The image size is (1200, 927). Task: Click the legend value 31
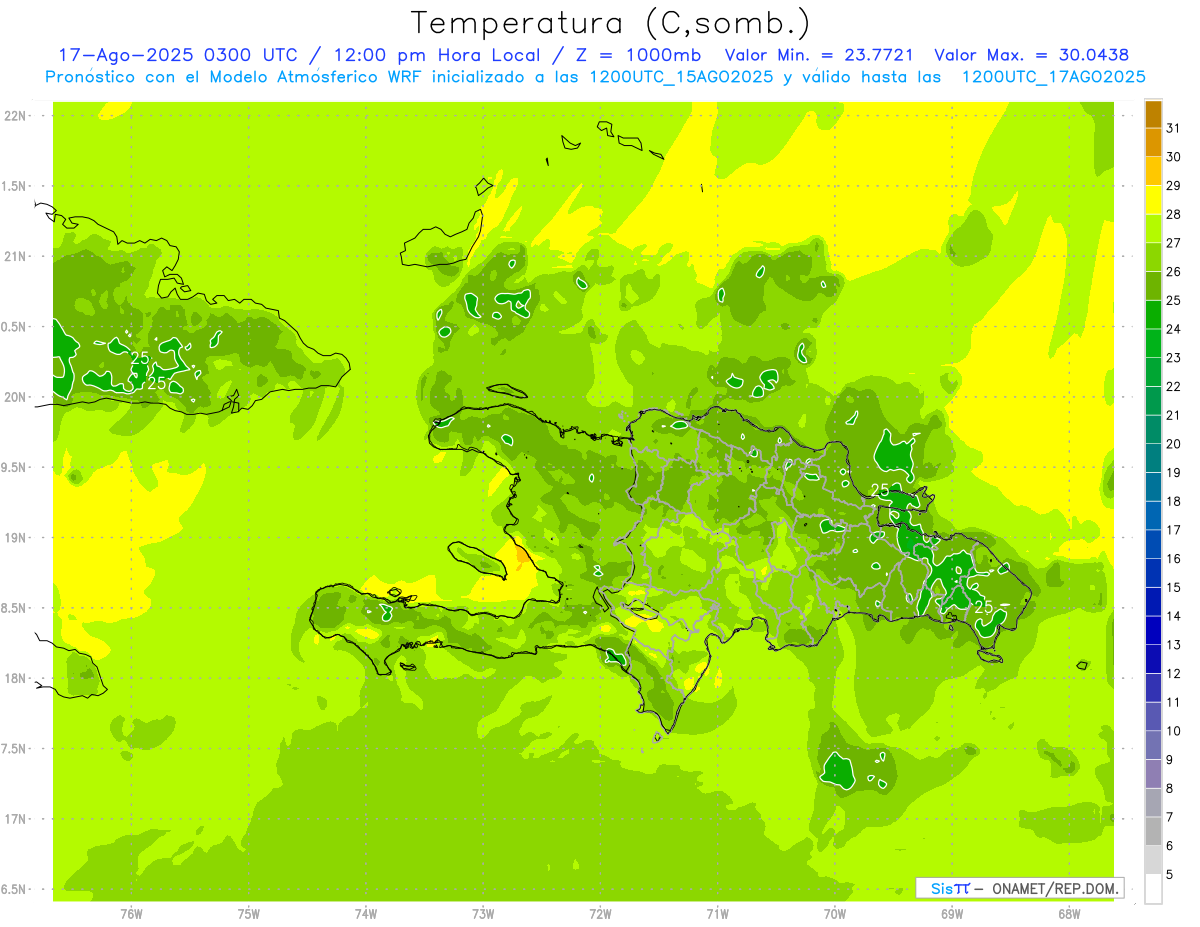point(1174,128)
